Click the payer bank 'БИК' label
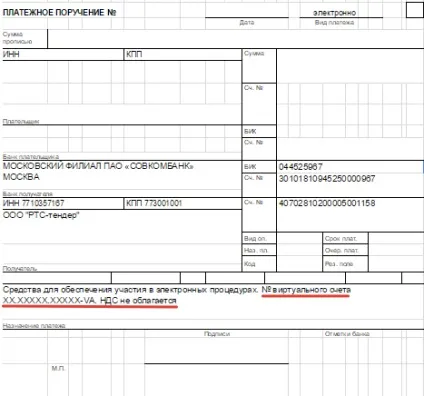The width and height of the screenshot is (424, 396). click(x=250, y=131)
